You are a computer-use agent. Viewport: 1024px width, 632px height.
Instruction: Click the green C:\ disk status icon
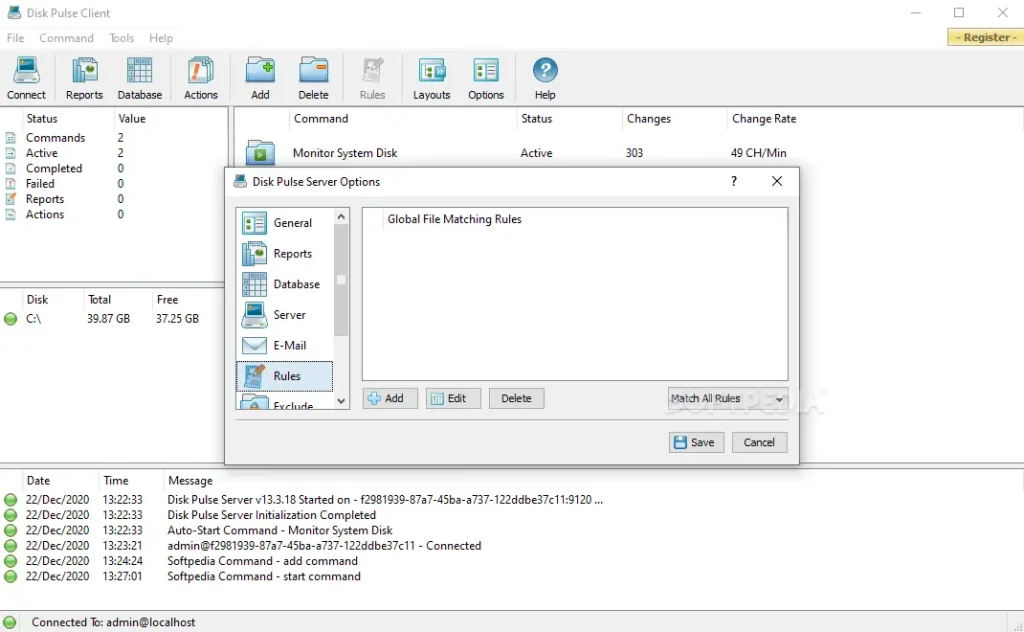pyautogui.click(x=10, y=319)
